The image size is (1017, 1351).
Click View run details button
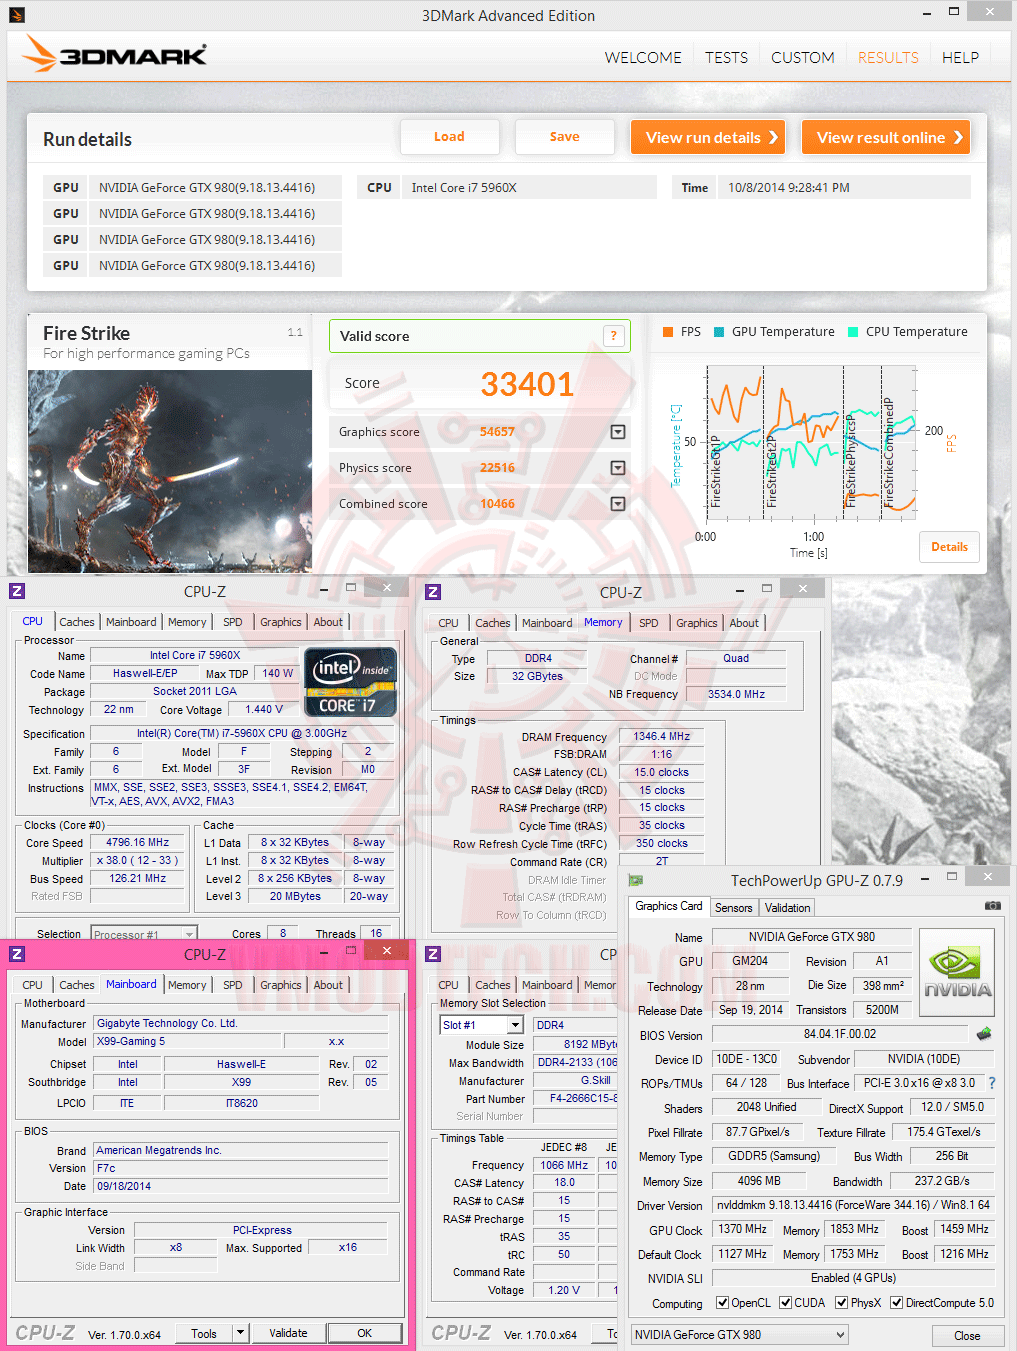pos(708,137)
